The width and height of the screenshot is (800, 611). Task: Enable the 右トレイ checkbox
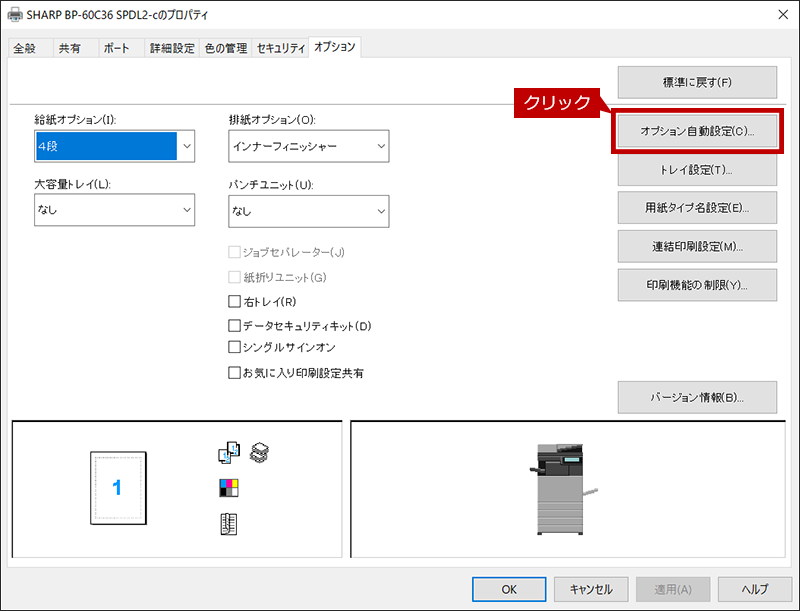235,301
